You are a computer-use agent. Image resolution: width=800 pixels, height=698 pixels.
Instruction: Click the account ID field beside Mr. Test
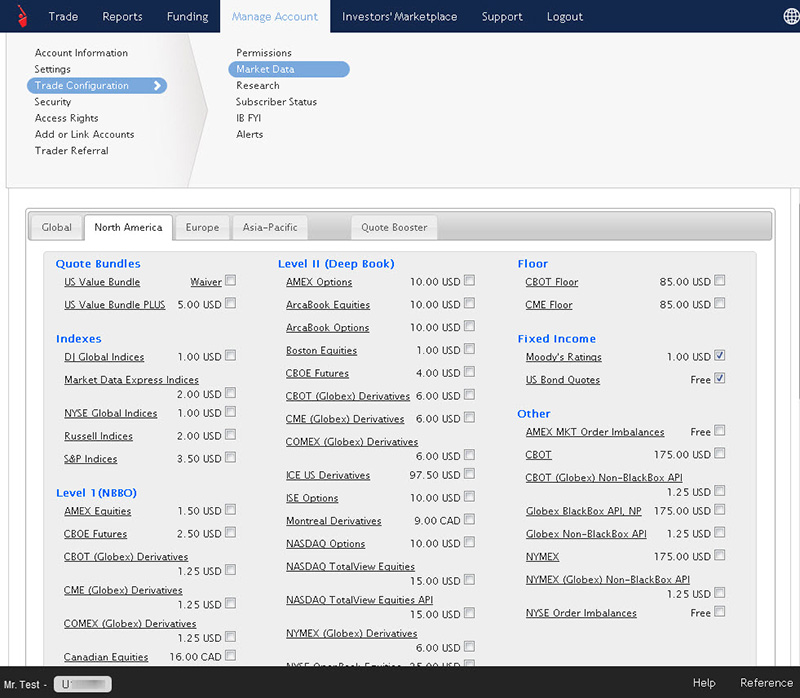[83, 684]
